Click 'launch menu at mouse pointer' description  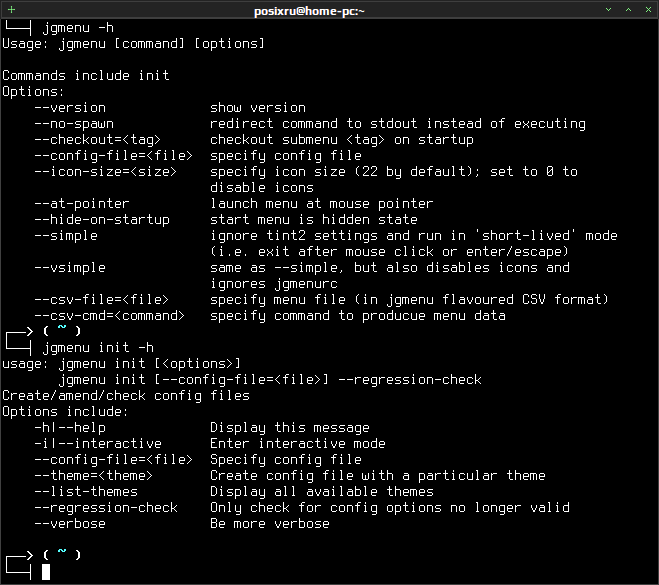point(322,204)
